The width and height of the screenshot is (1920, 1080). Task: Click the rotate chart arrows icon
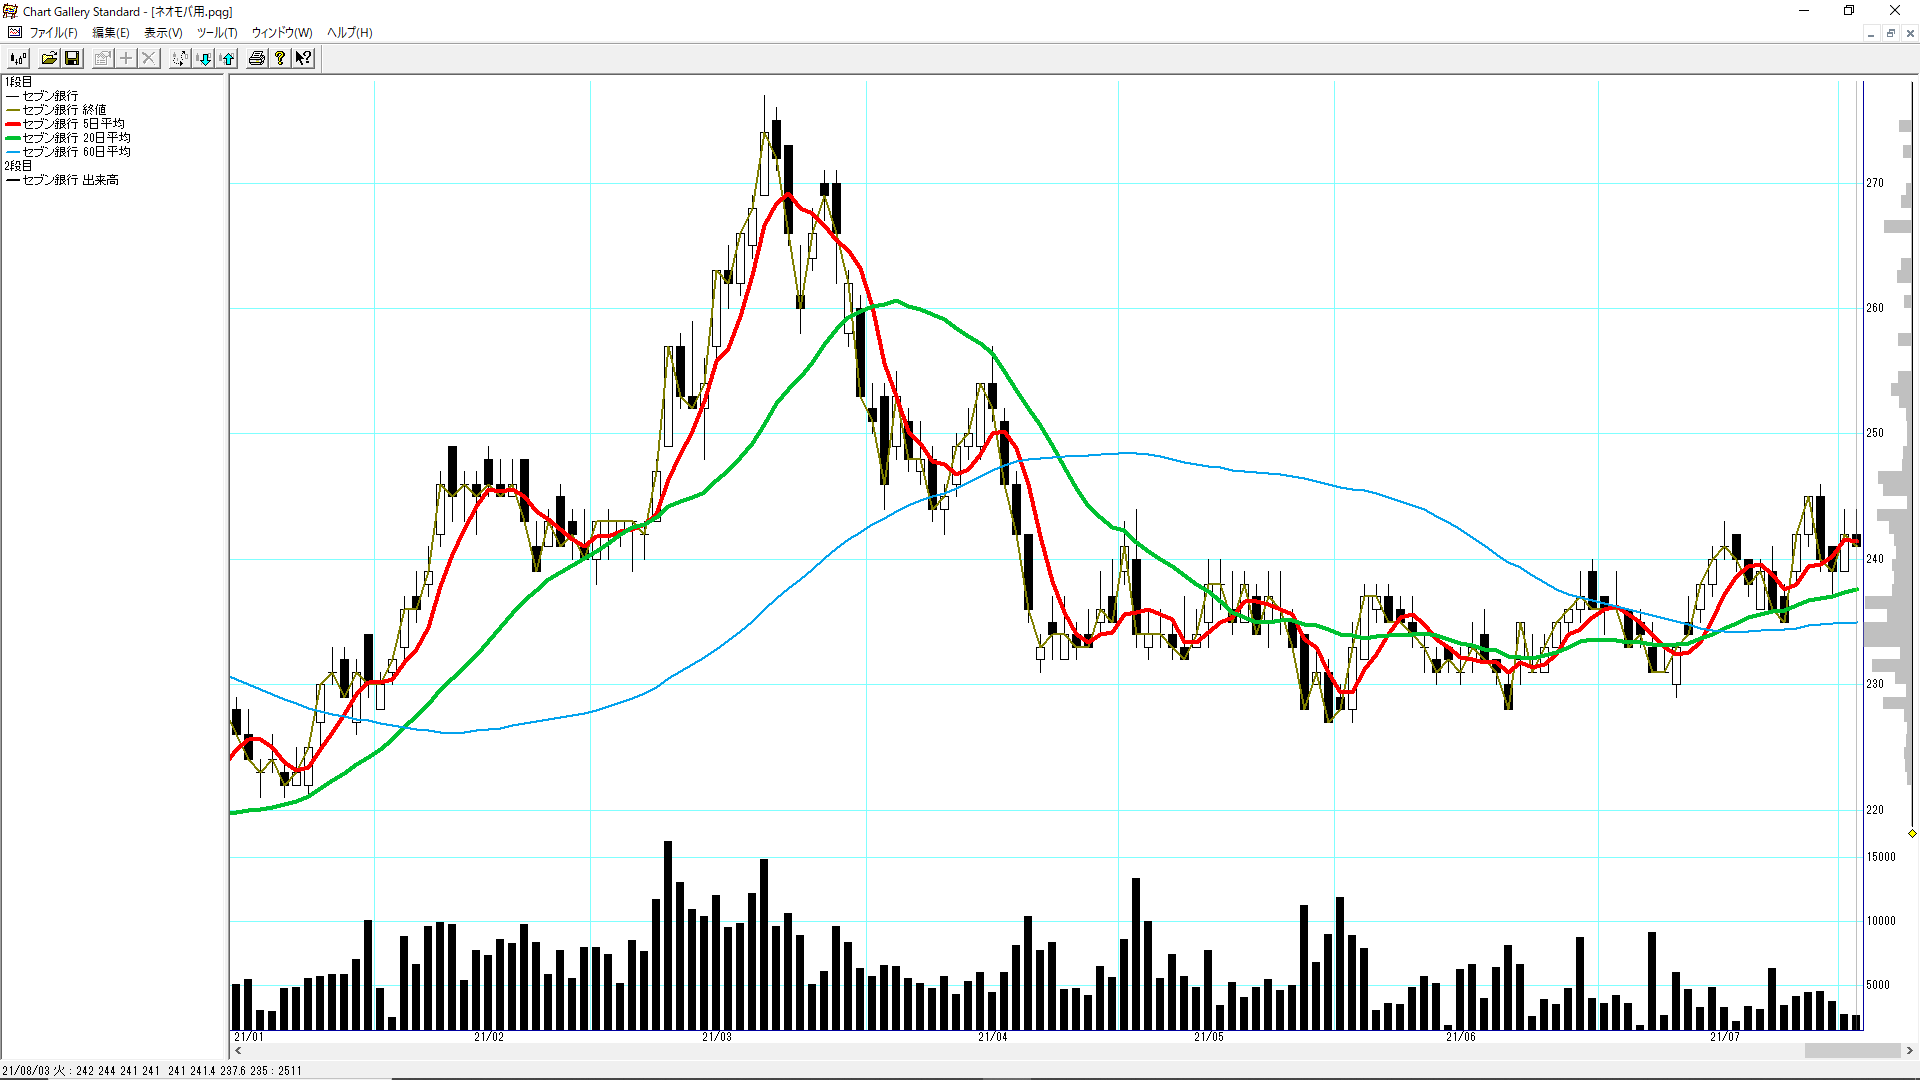click(x=179, y=58)
